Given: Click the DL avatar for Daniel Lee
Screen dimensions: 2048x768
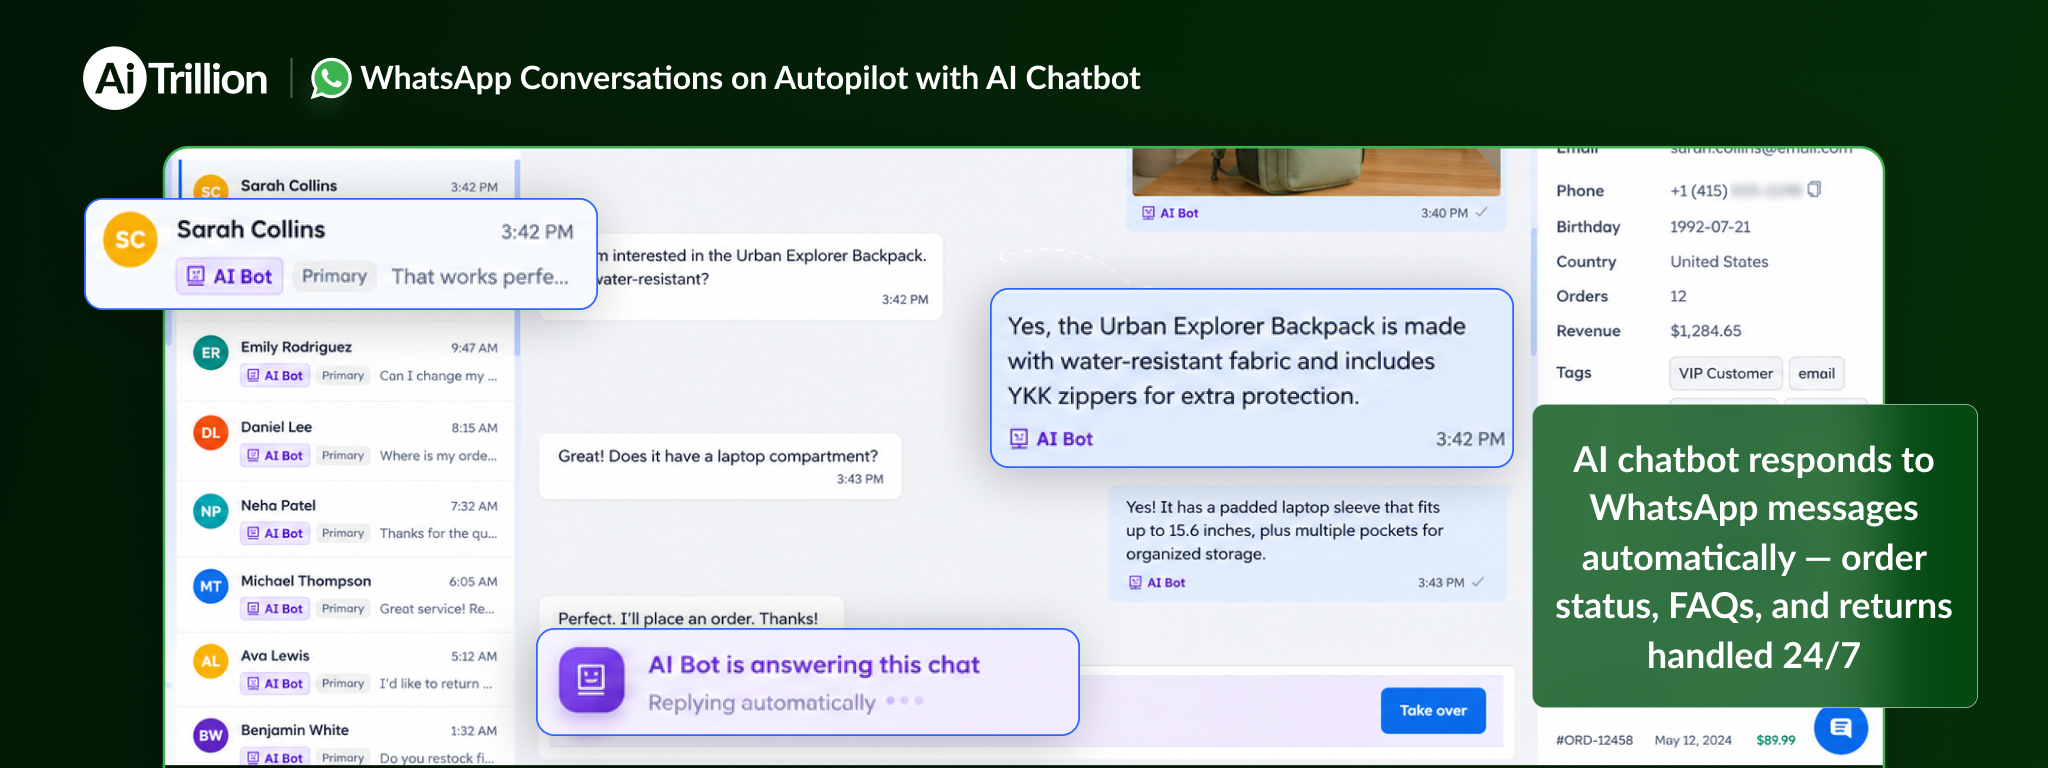Looking at the screenshot, I should [x=211, y=432].
